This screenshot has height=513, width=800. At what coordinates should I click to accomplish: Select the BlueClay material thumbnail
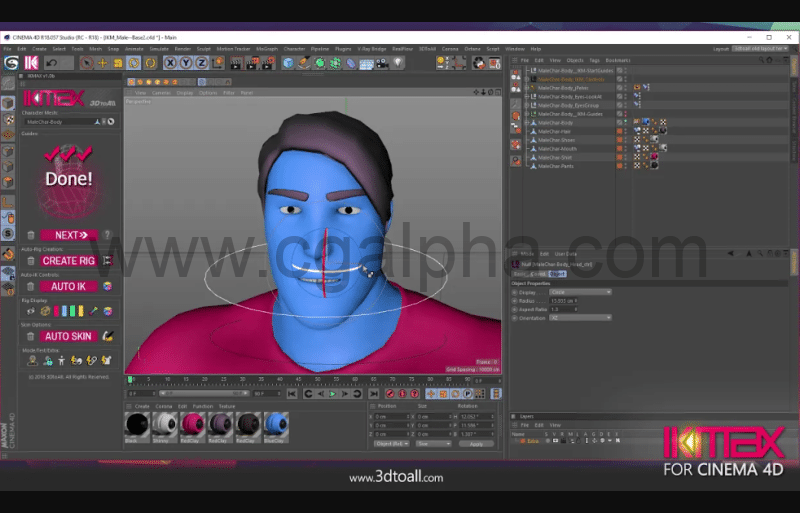coord(276,427)
